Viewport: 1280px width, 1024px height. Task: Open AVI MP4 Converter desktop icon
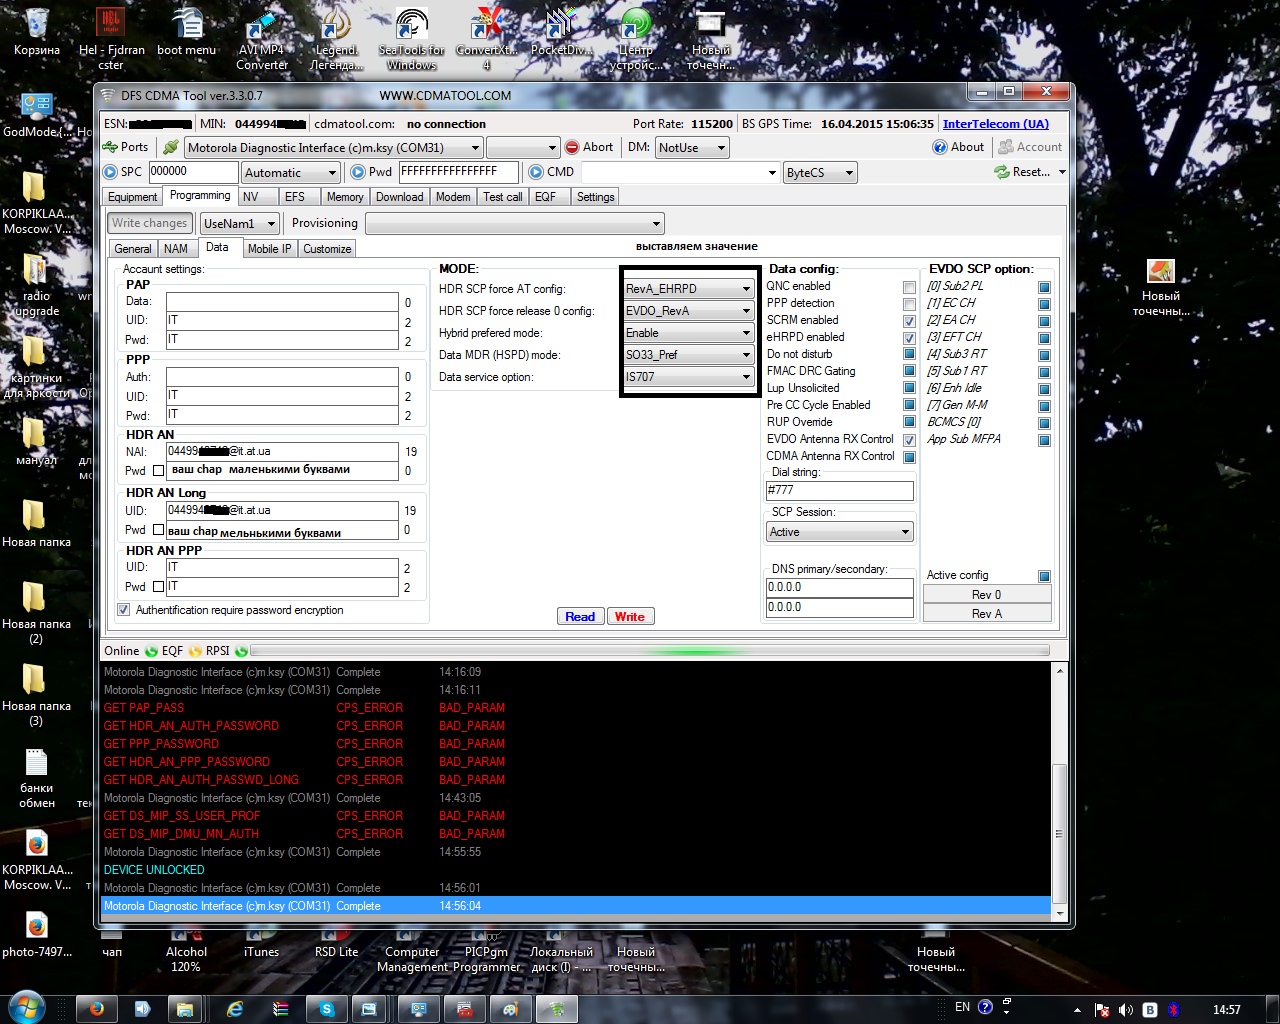pyautogui.click(x=262, y=38)
